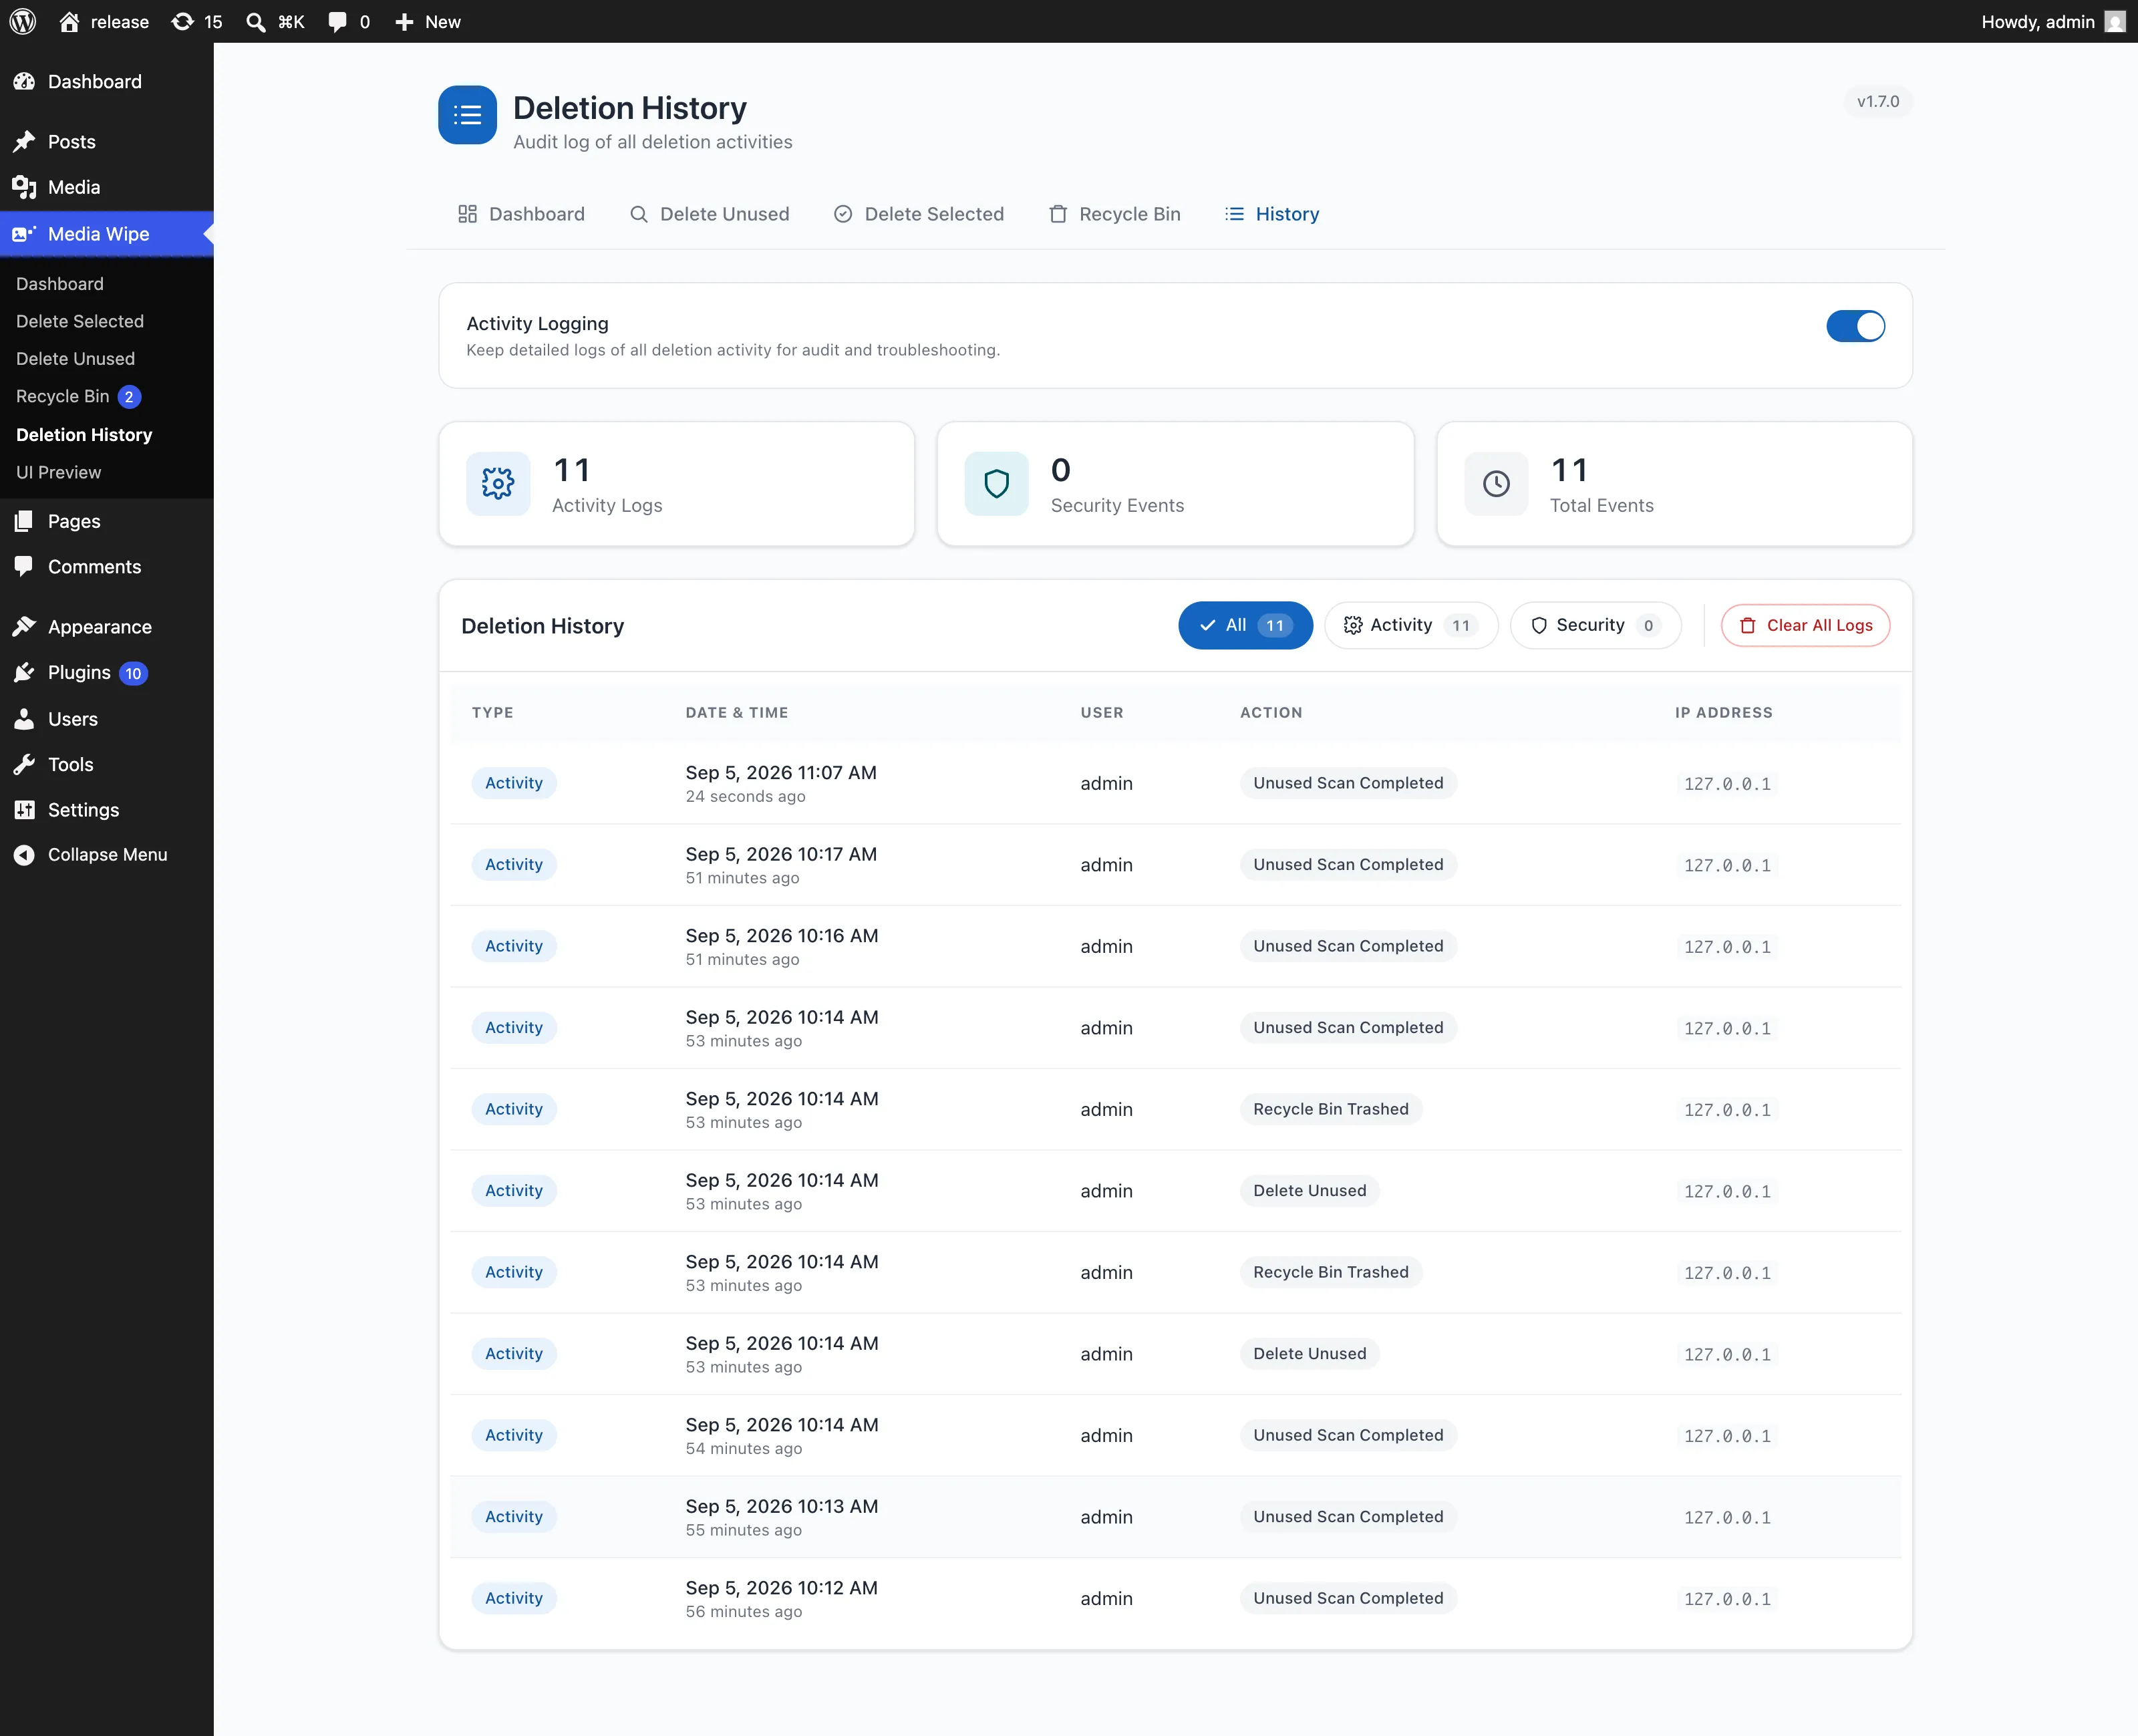Select the All 11 filter pill

tap(1245, 625)
